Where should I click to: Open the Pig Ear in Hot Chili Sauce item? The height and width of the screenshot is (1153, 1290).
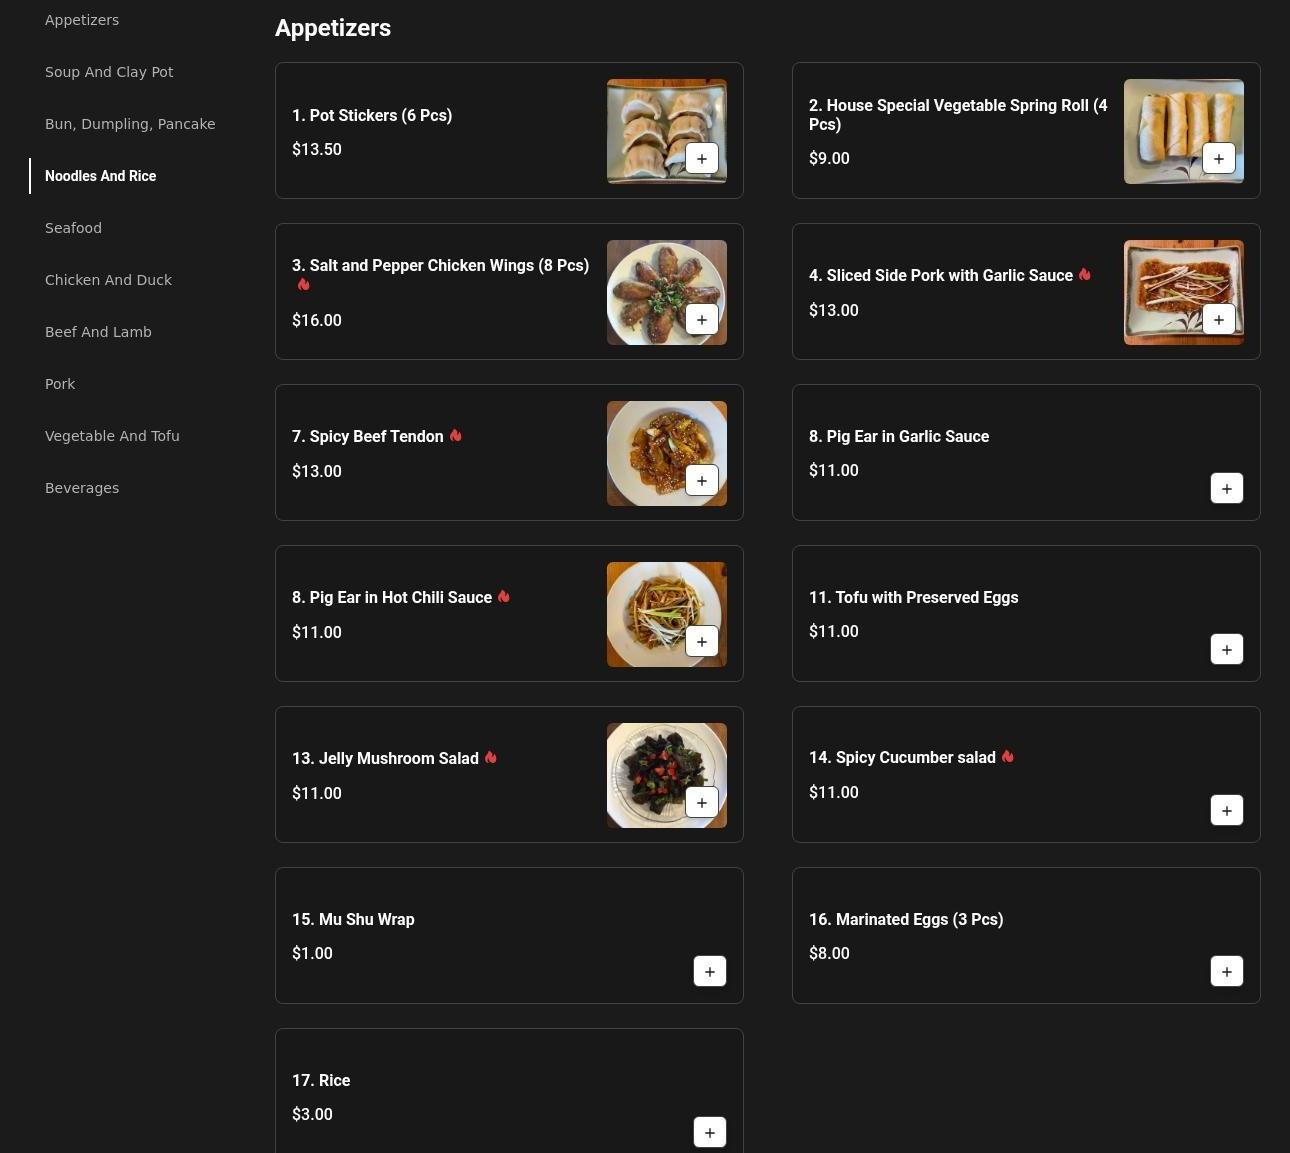400,598
